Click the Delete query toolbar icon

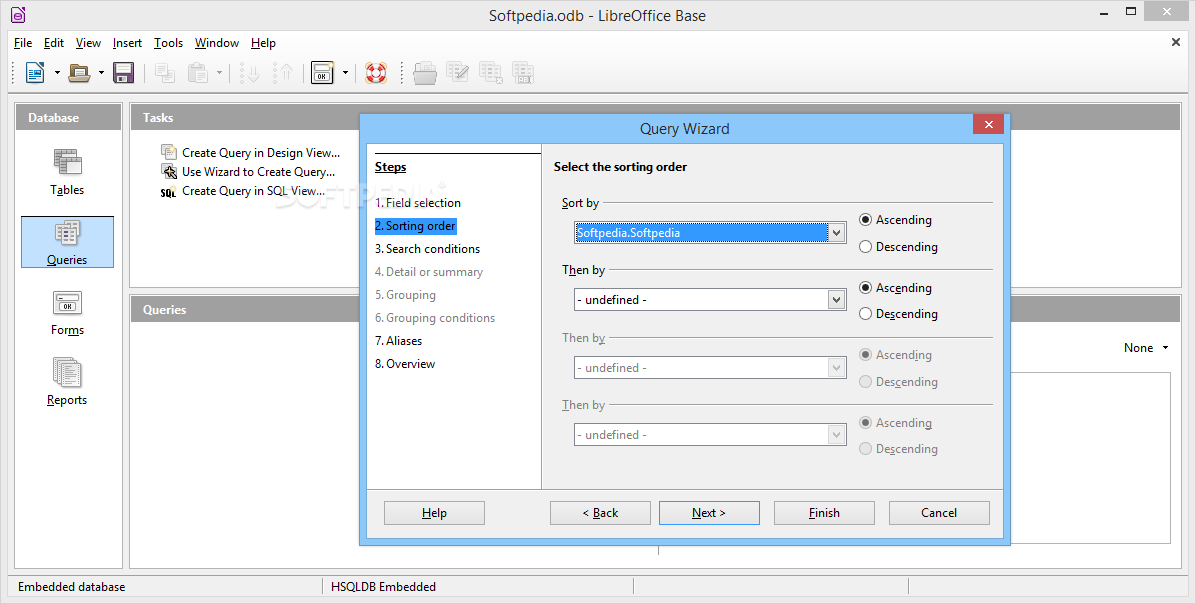coord(490,73)
